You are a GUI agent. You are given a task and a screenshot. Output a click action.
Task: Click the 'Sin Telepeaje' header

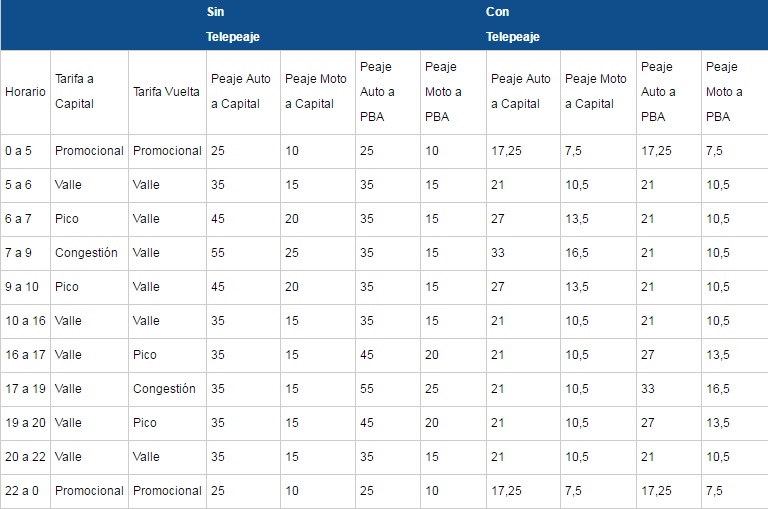pyautogui.click(x=233, y=24)
